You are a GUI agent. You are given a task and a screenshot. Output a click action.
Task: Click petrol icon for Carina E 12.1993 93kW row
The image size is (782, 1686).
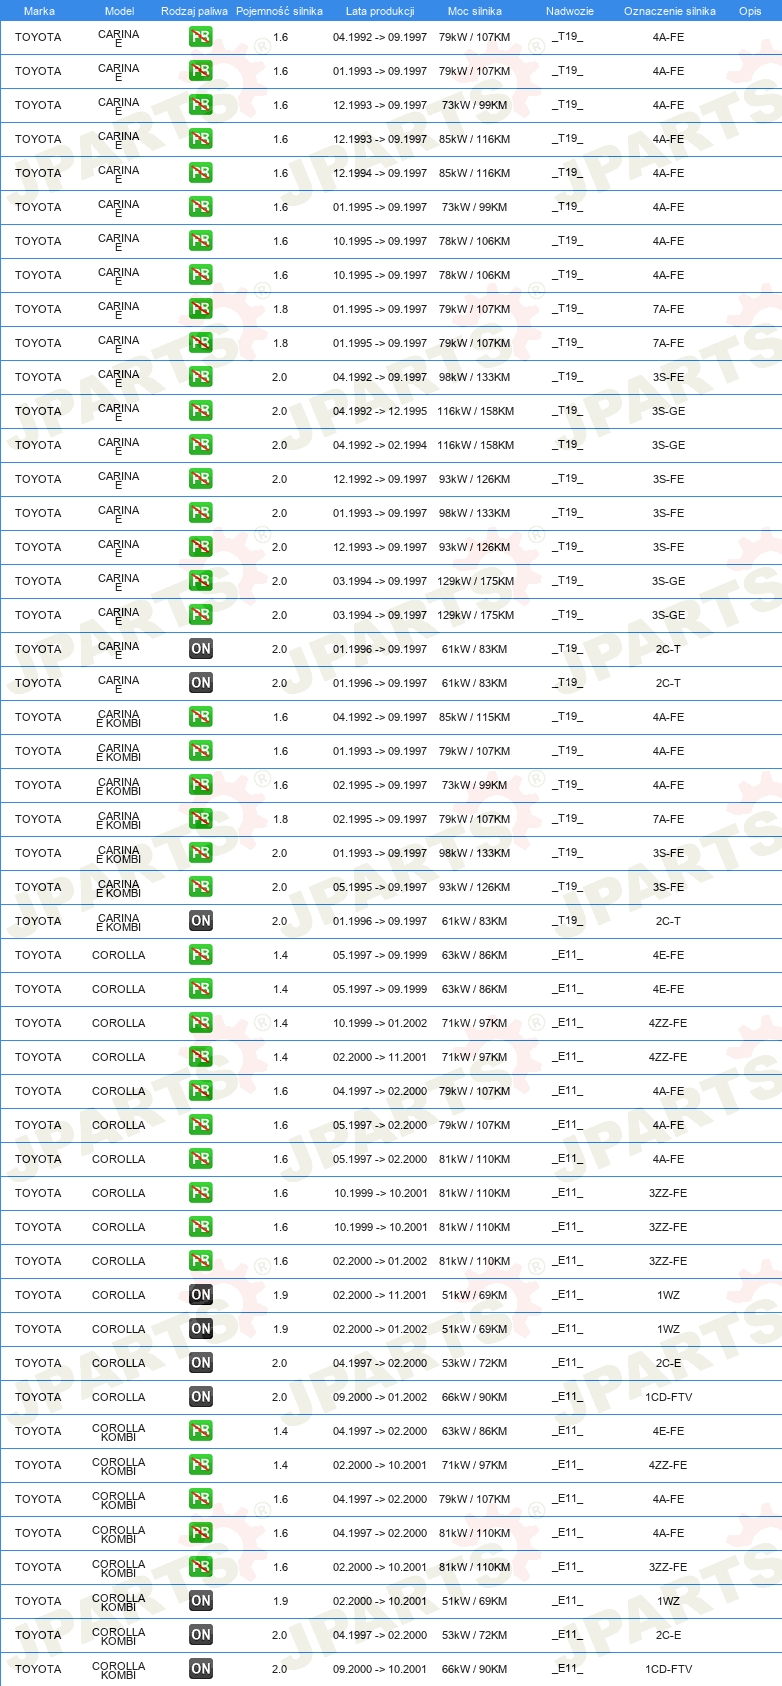[x=201, y=547]
